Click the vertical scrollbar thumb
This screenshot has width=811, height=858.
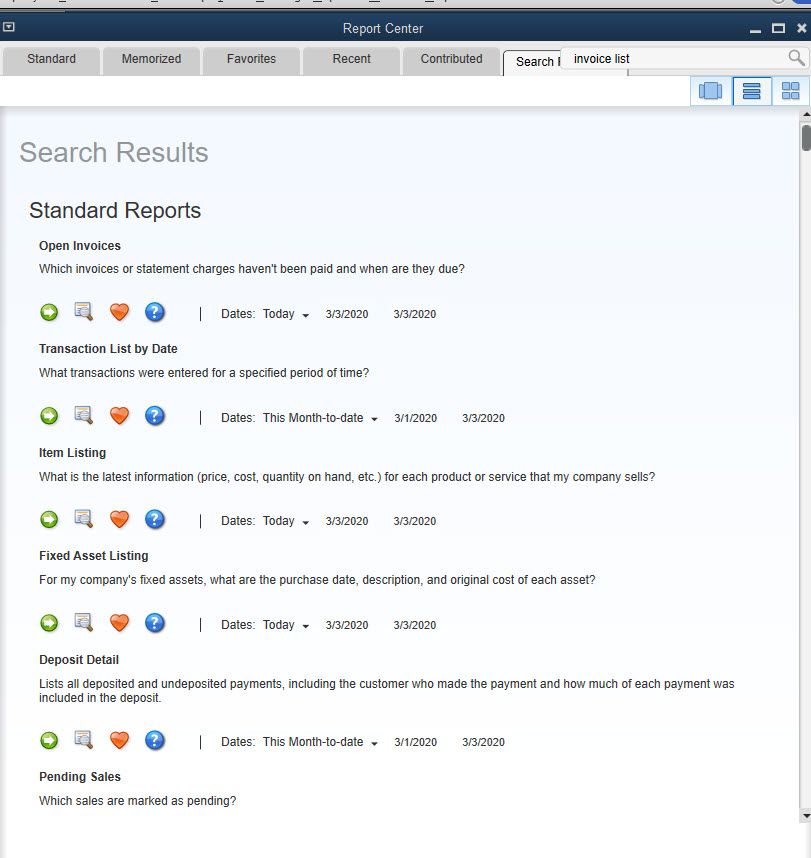click(806, 137)
